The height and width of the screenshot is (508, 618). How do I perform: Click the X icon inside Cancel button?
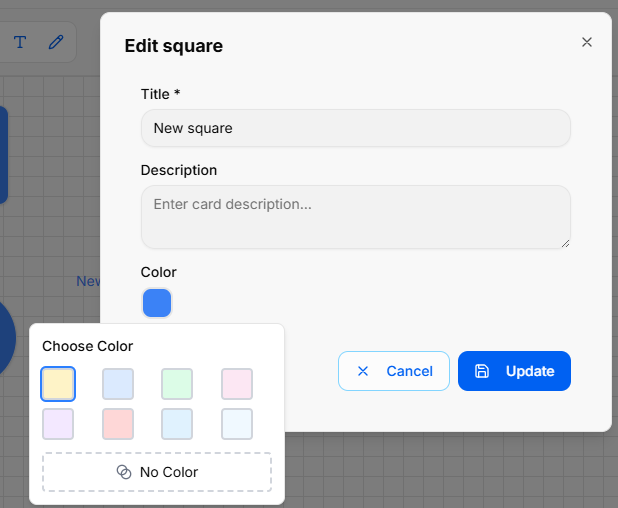pyautogui.click(x=363, y=371)
